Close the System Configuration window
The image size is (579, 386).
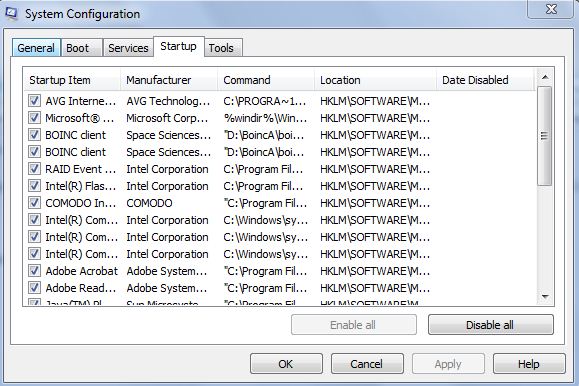pyautogui.click(x=551, y=9)
